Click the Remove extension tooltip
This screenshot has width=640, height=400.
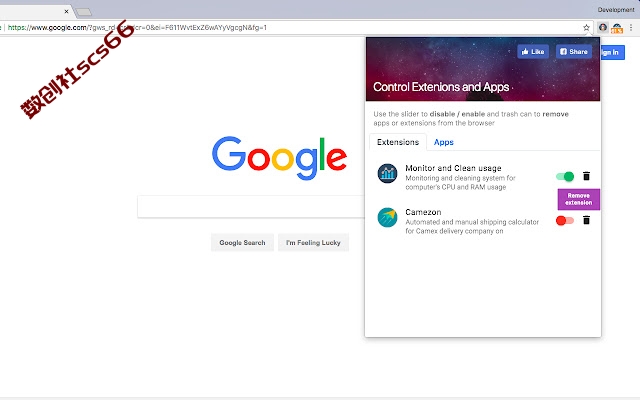[579, 199]
